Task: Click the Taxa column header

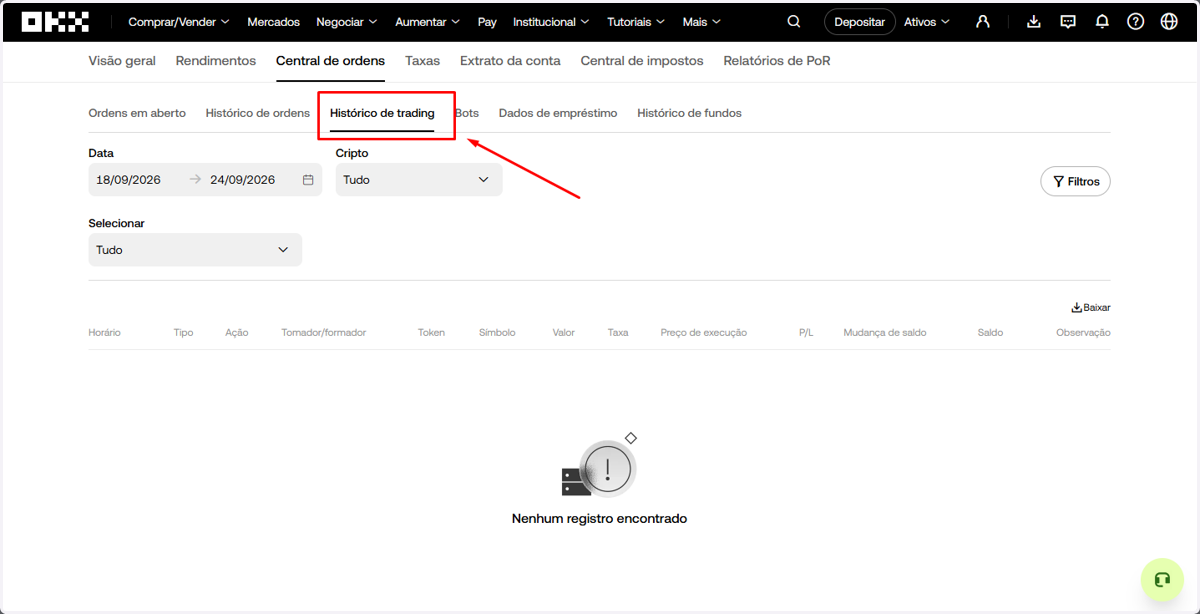Action: pos(618,332)
